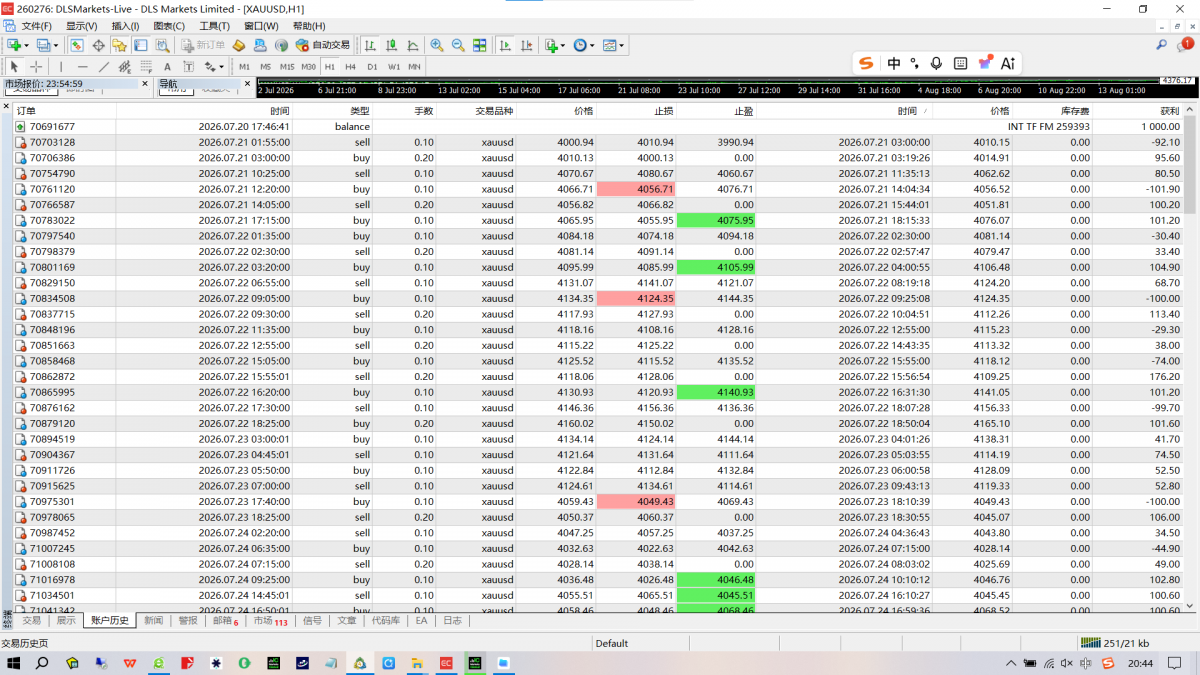Viewport: 1200px width, 675px height.
Task: Open the 文件(F) menu
Action: coord(37,26)
